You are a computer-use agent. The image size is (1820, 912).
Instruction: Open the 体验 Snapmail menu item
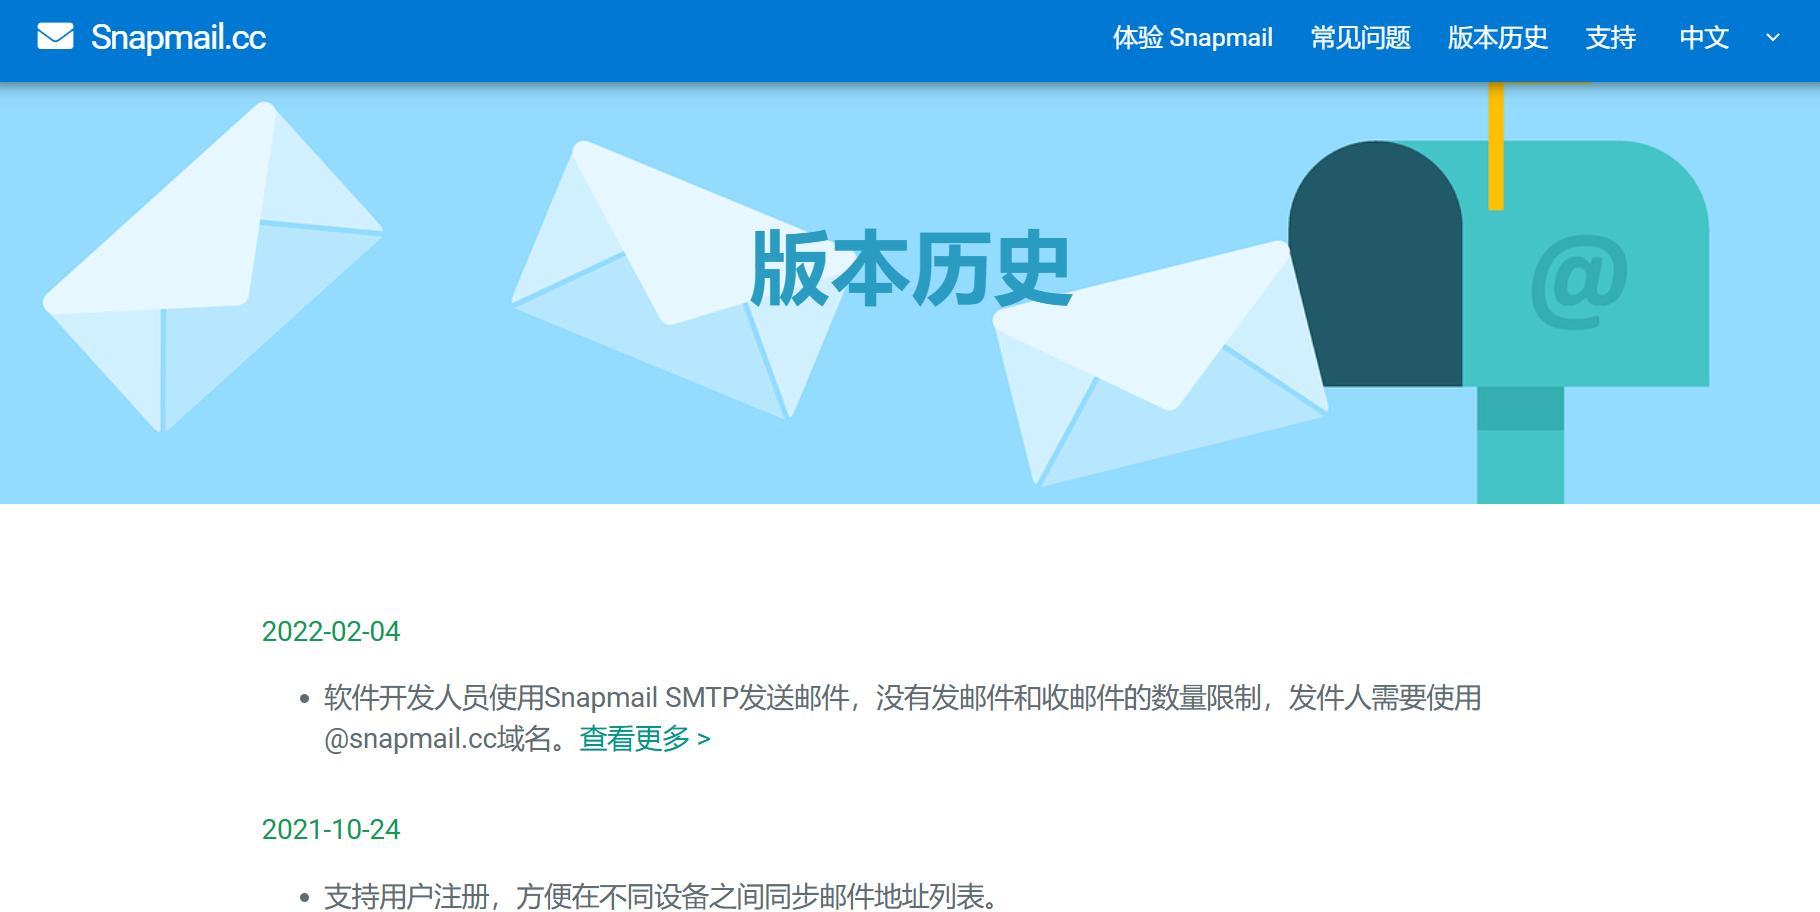tap(1192, 38)
